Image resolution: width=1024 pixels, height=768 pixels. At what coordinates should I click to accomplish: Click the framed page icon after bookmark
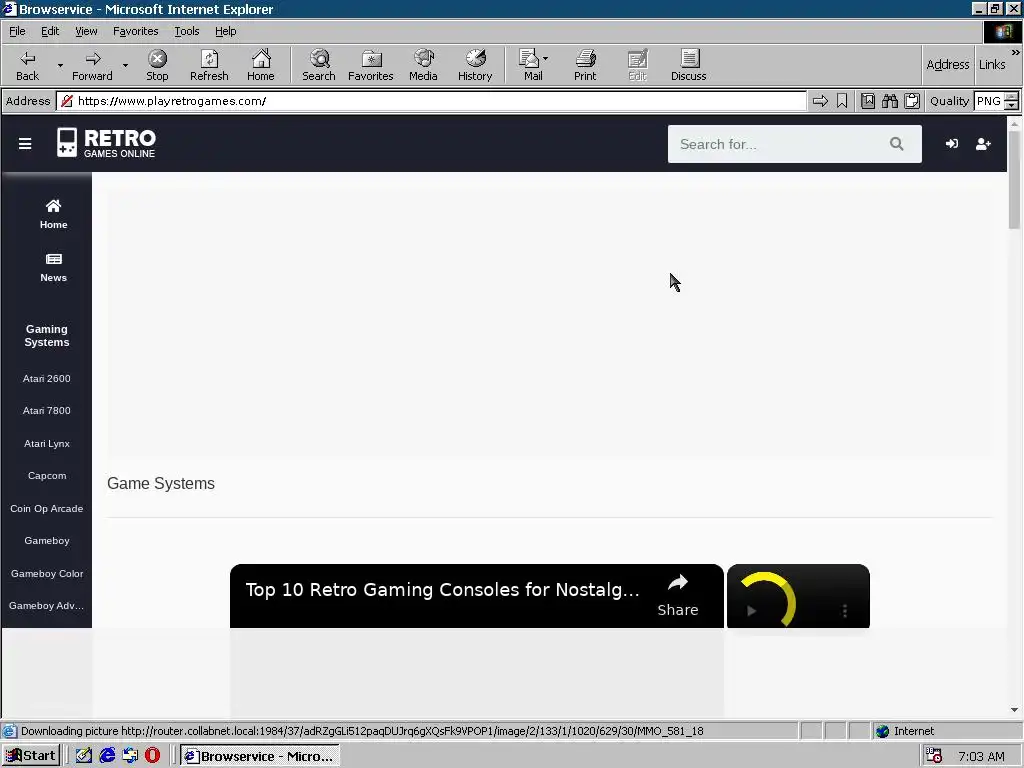coord(867,101)
